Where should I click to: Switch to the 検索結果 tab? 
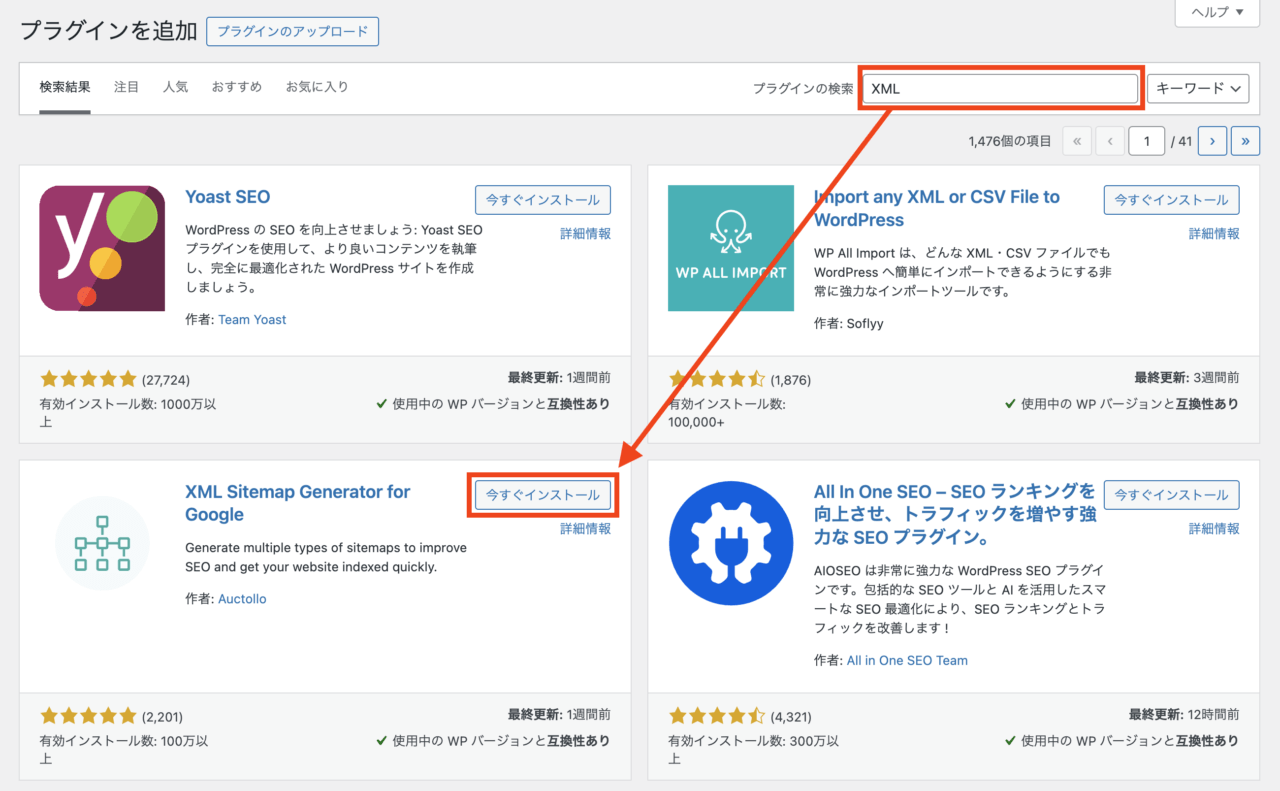pyautogui.click(x=65, y=87)
